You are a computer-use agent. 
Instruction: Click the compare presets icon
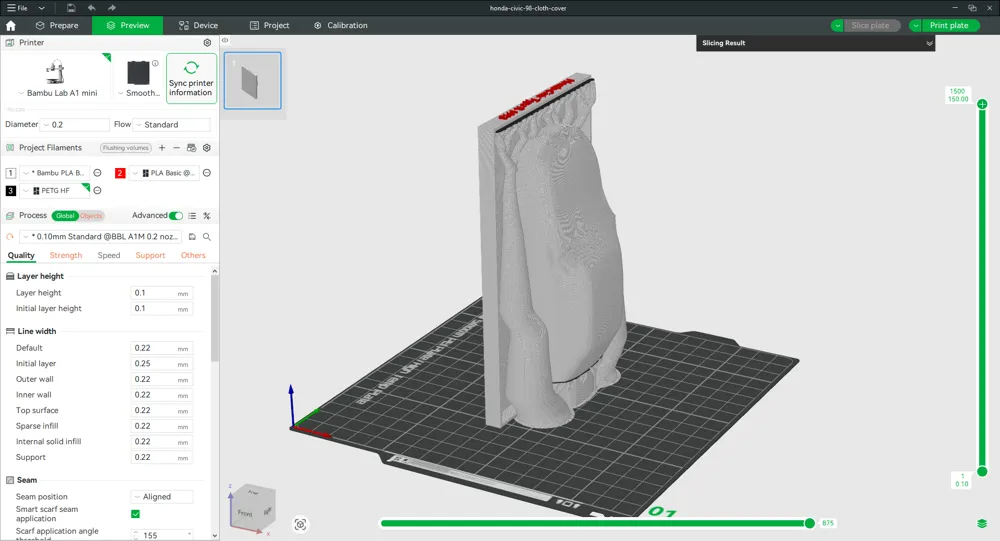coord(207,216)
